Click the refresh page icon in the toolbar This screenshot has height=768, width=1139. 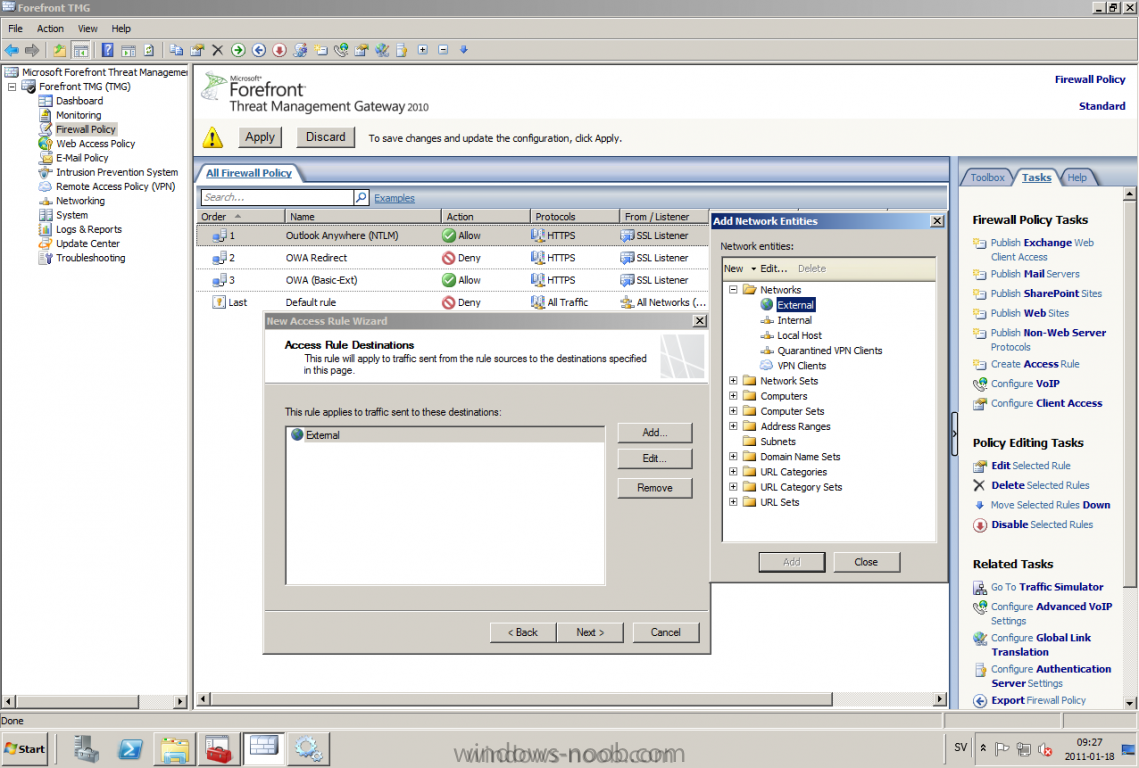(149, 50)
